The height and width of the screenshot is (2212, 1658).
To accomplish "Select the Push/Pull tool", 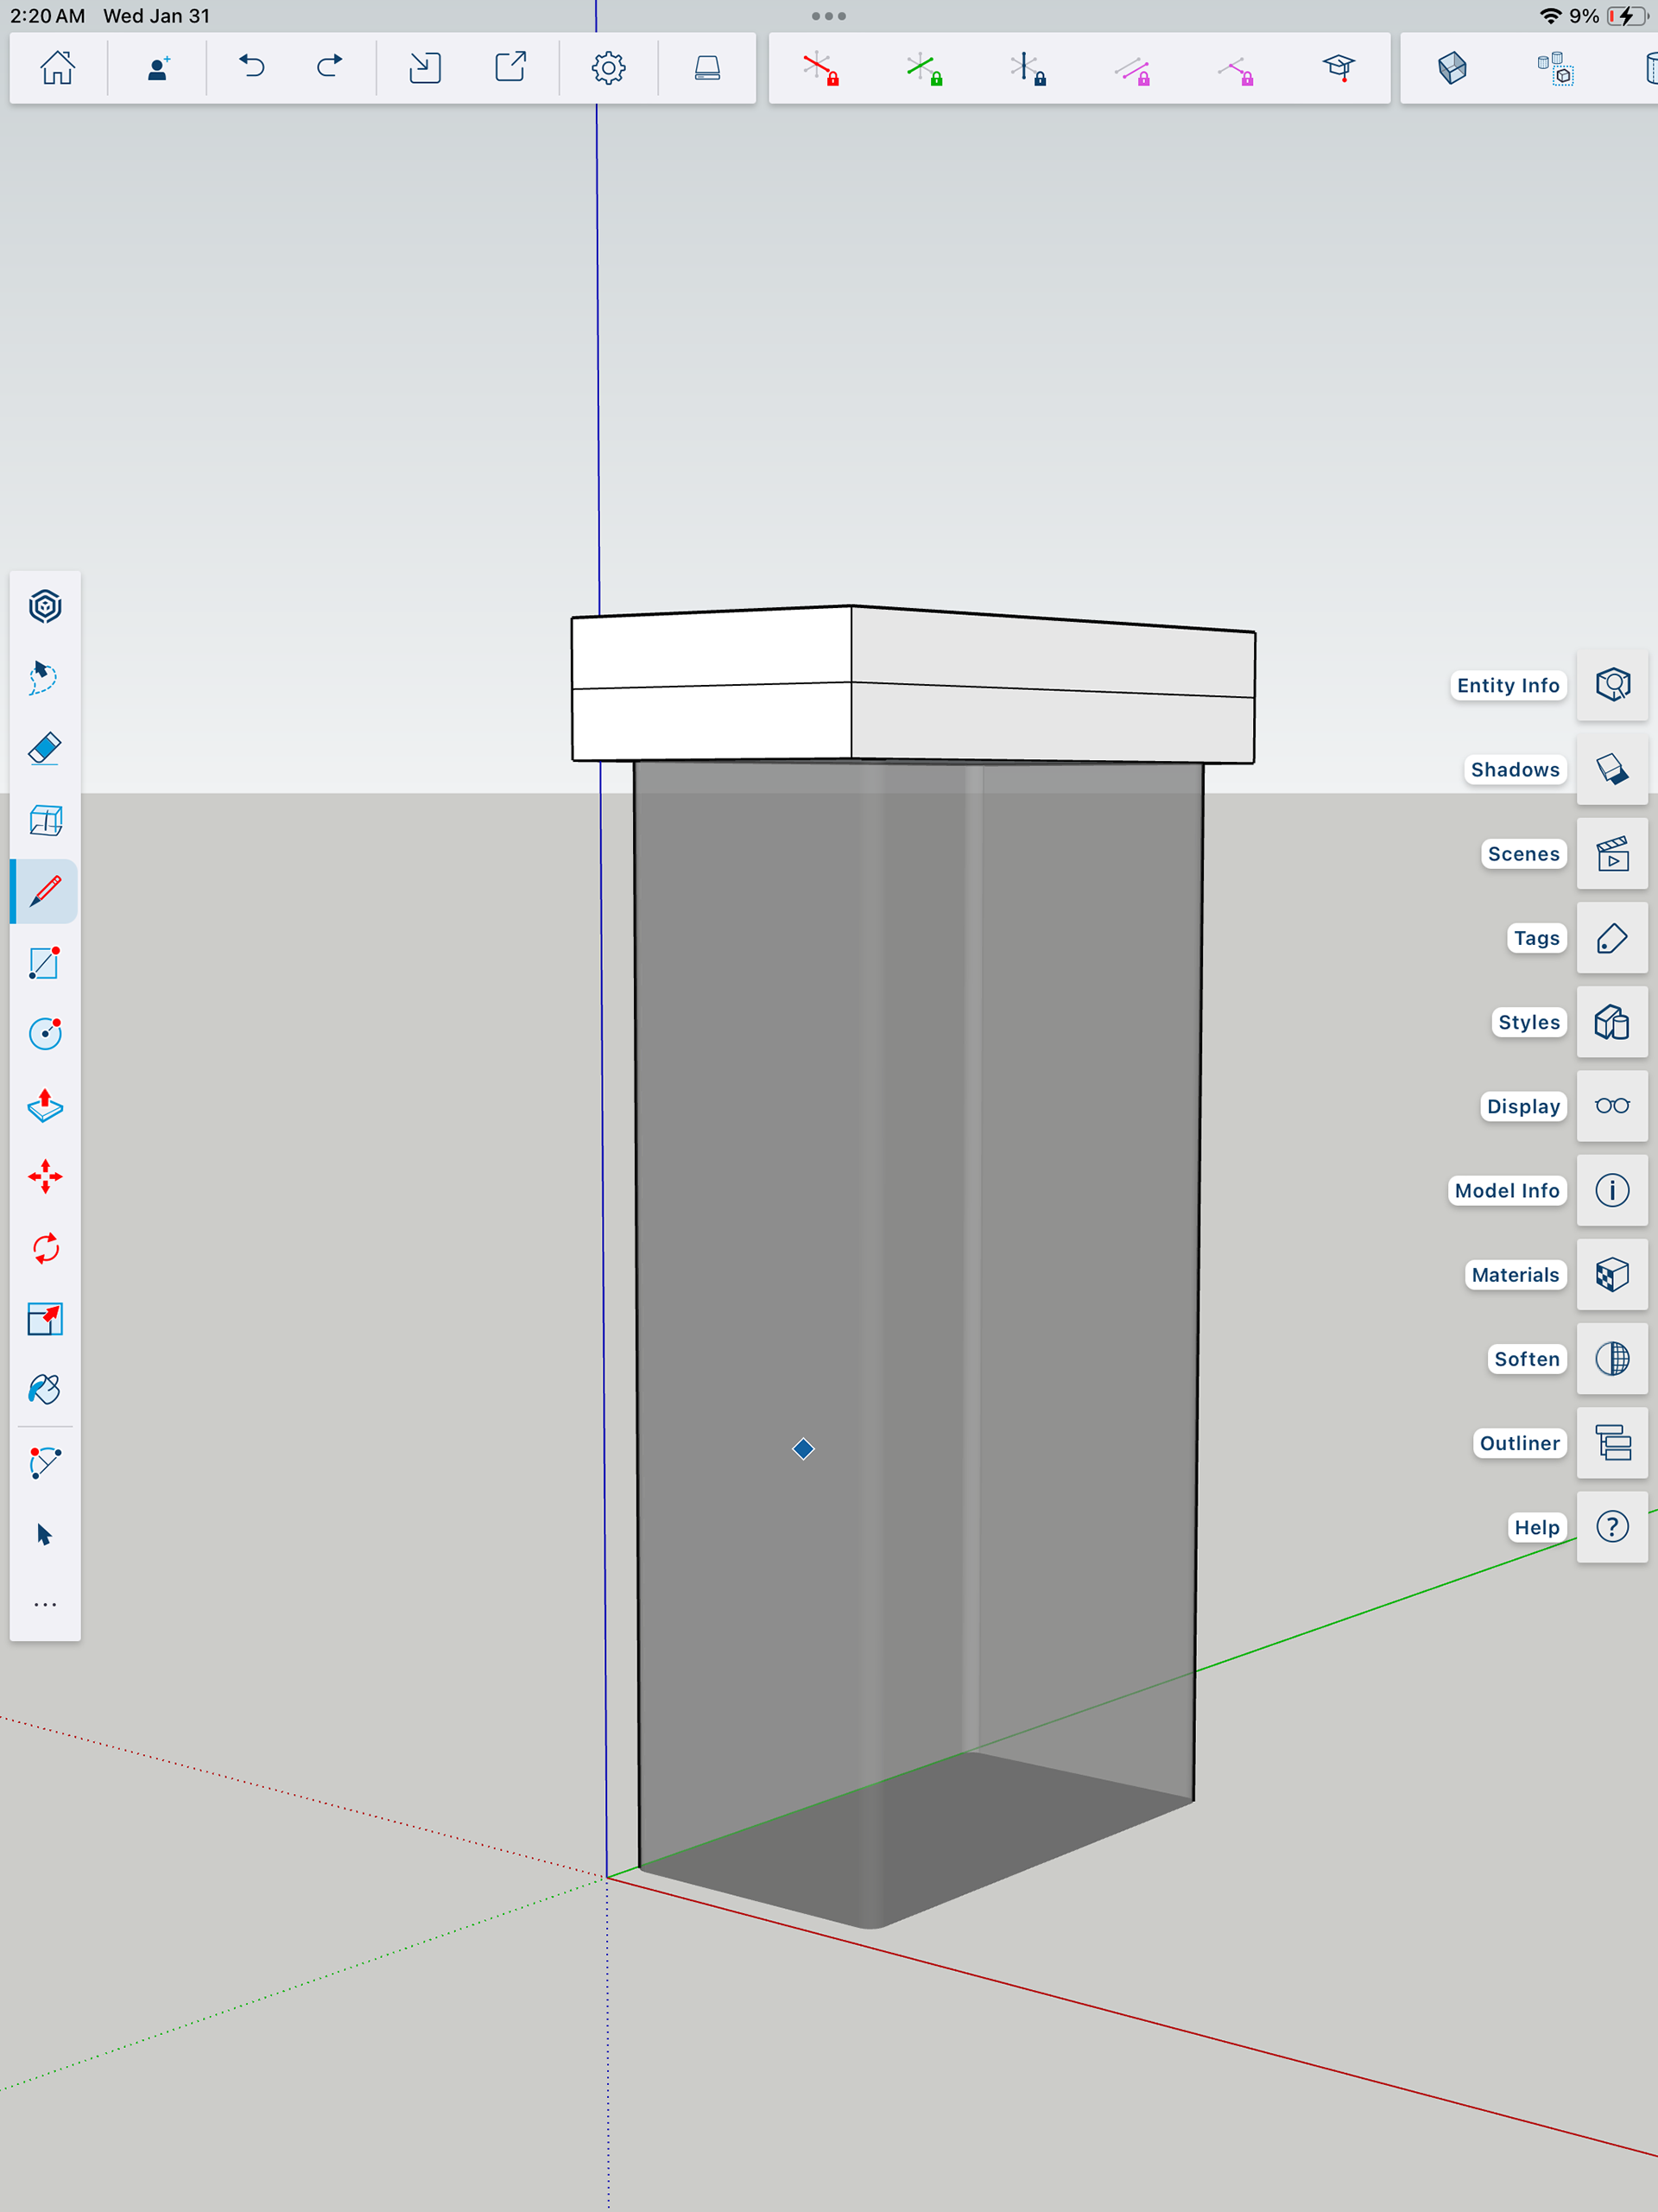I will (x=45, y=1105).
